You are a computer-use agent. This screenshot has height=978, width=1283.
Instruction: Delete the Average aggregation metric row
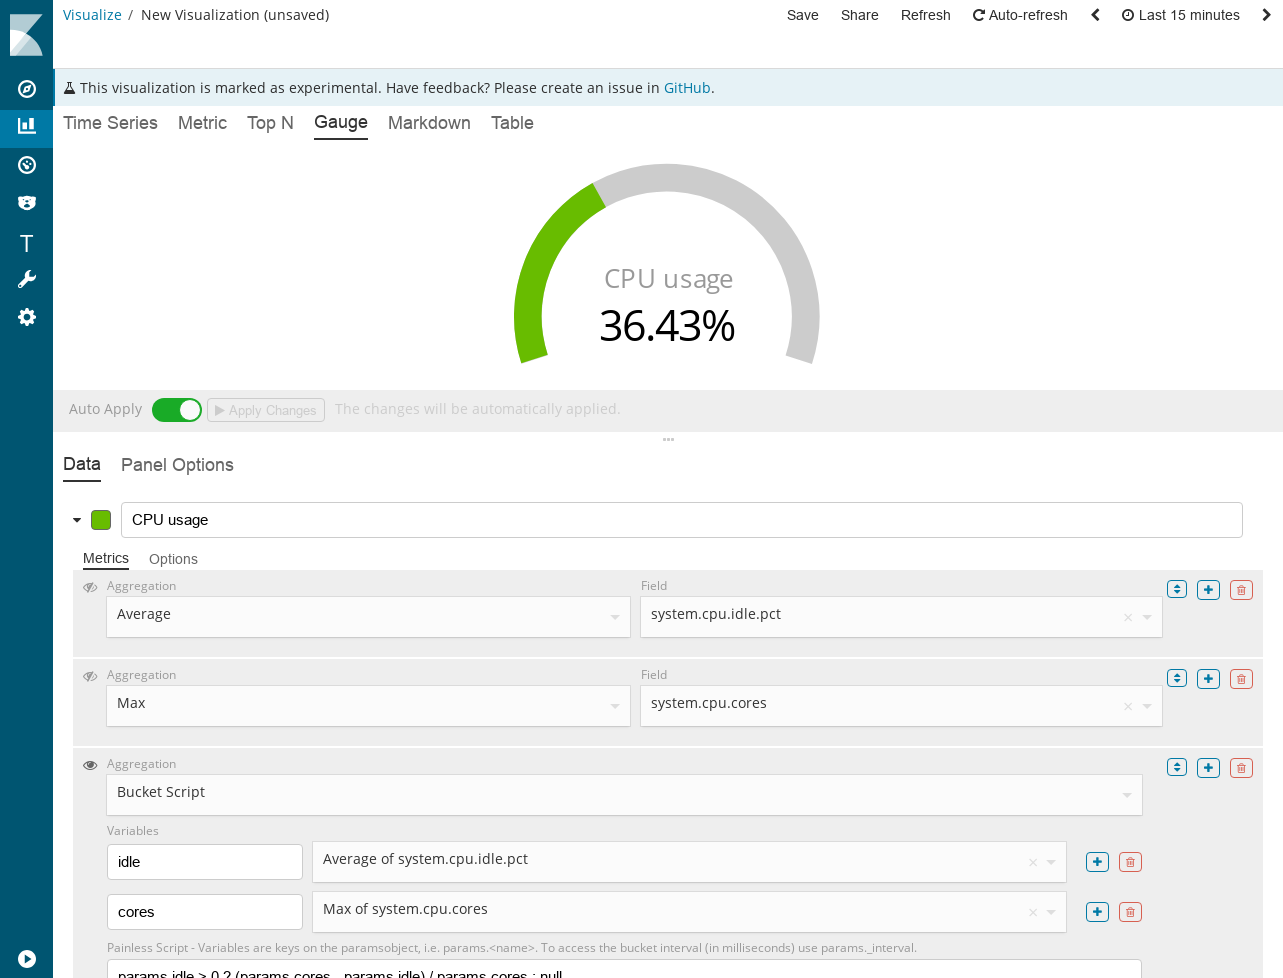tap(1241, 590)
